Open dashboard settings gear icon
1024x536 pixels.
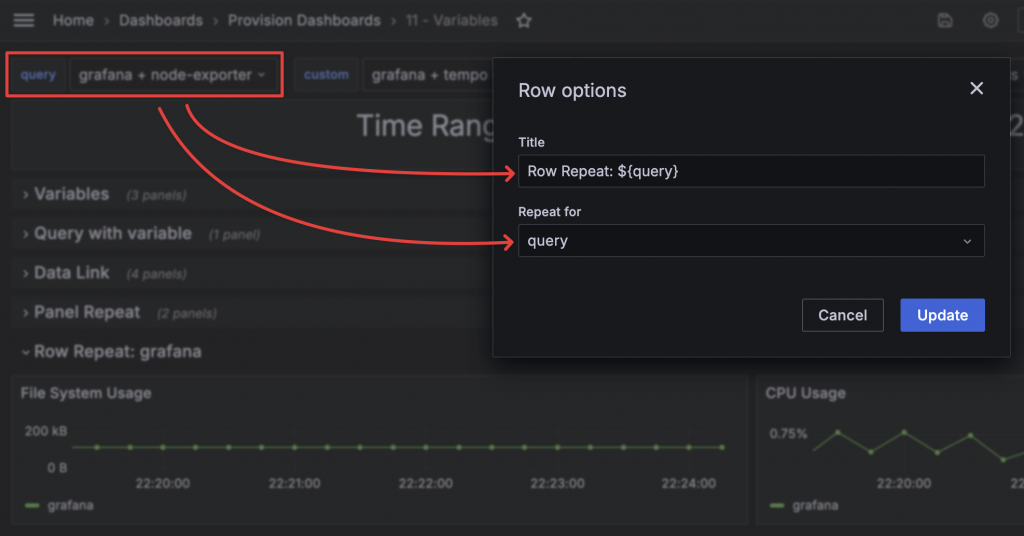[x=991, y=20]
